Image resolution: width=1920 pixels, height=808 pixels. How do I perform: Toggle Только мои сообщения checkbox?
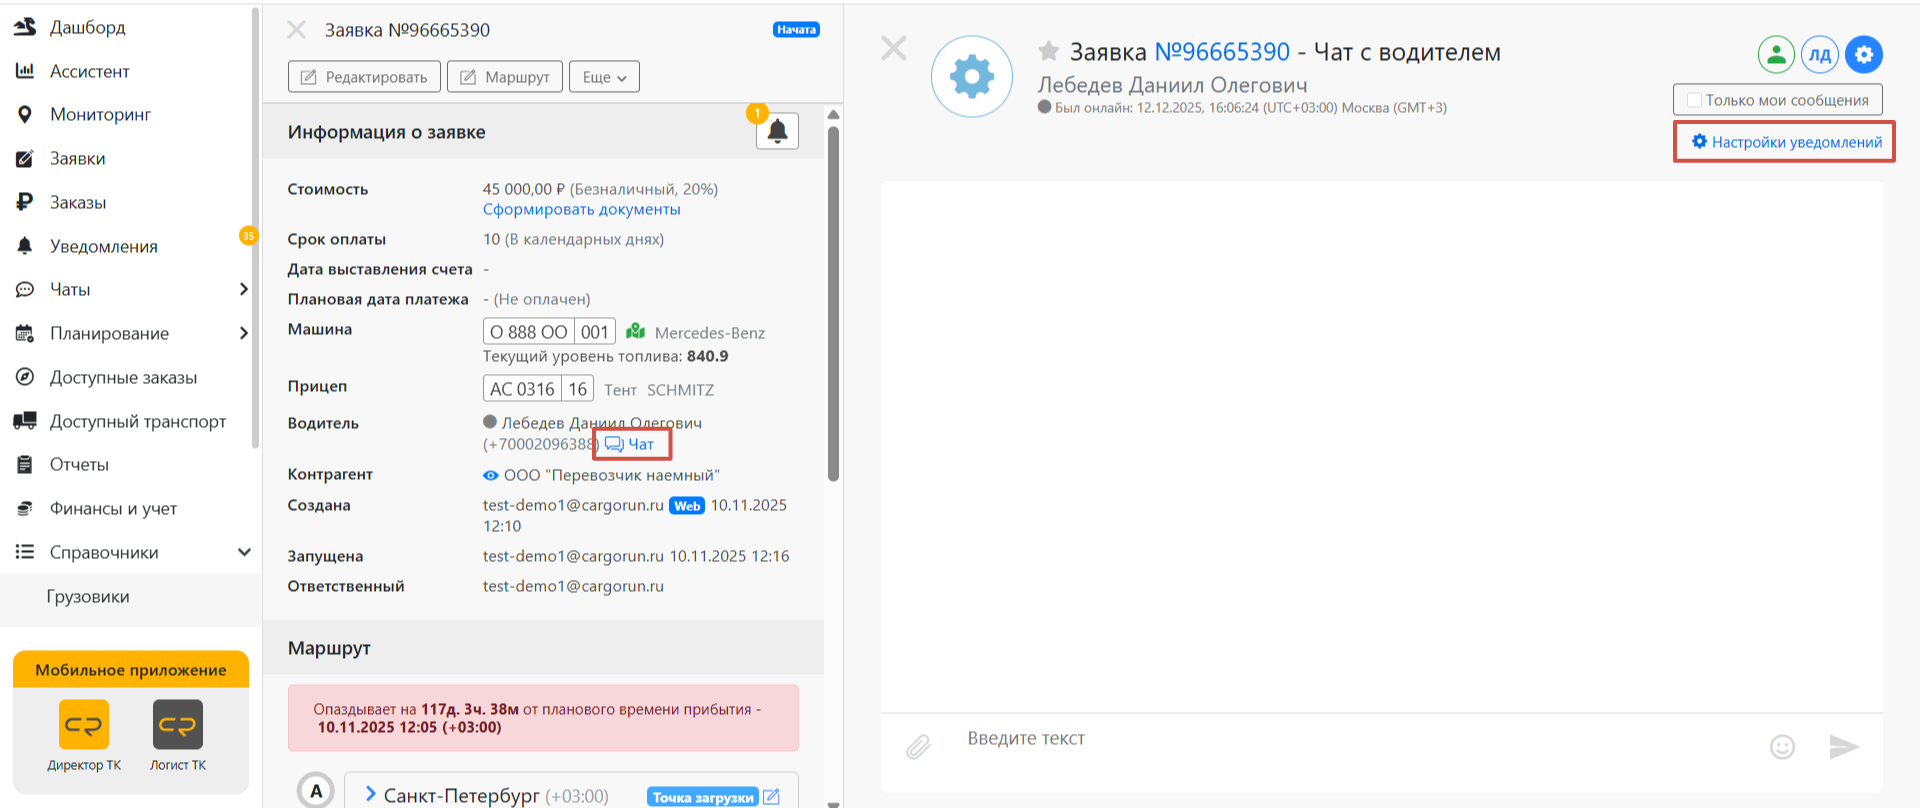[1694, 100]
